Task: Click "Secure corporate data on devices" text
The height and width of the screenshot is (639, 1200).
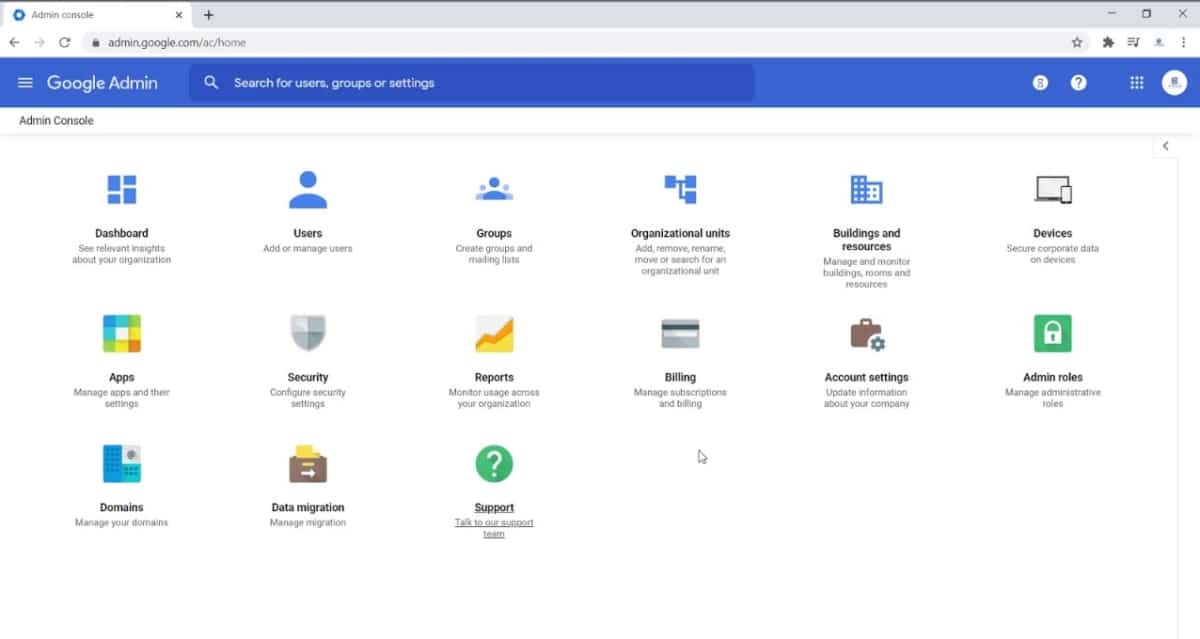Action: [x=1053, y=254]
